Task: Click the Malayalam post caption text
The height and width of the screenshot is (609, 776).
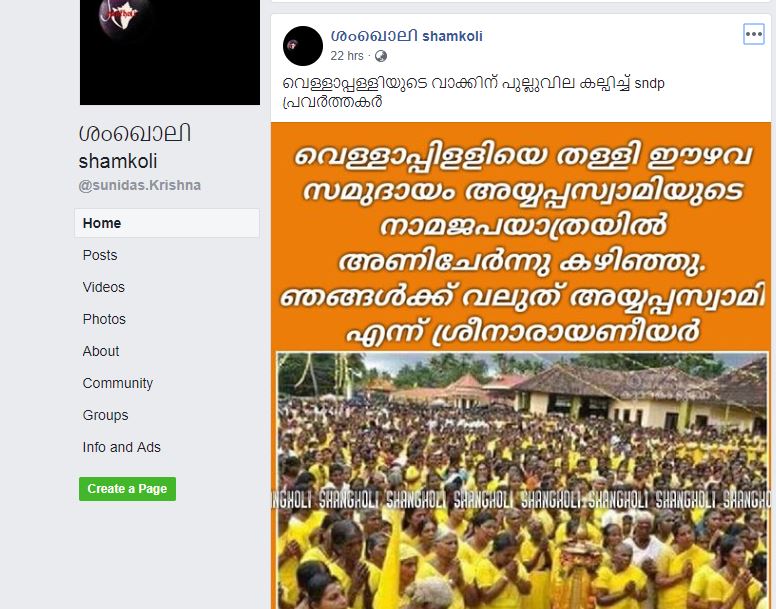Action: coord(473,92)
